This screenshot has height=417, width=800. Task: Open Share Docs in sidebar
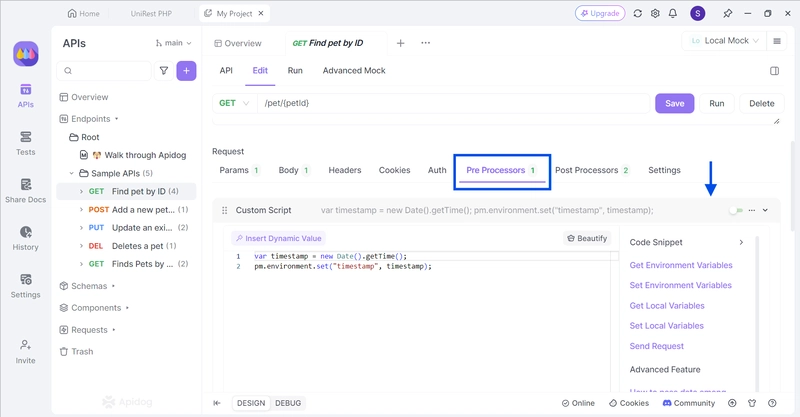[26, 190]
